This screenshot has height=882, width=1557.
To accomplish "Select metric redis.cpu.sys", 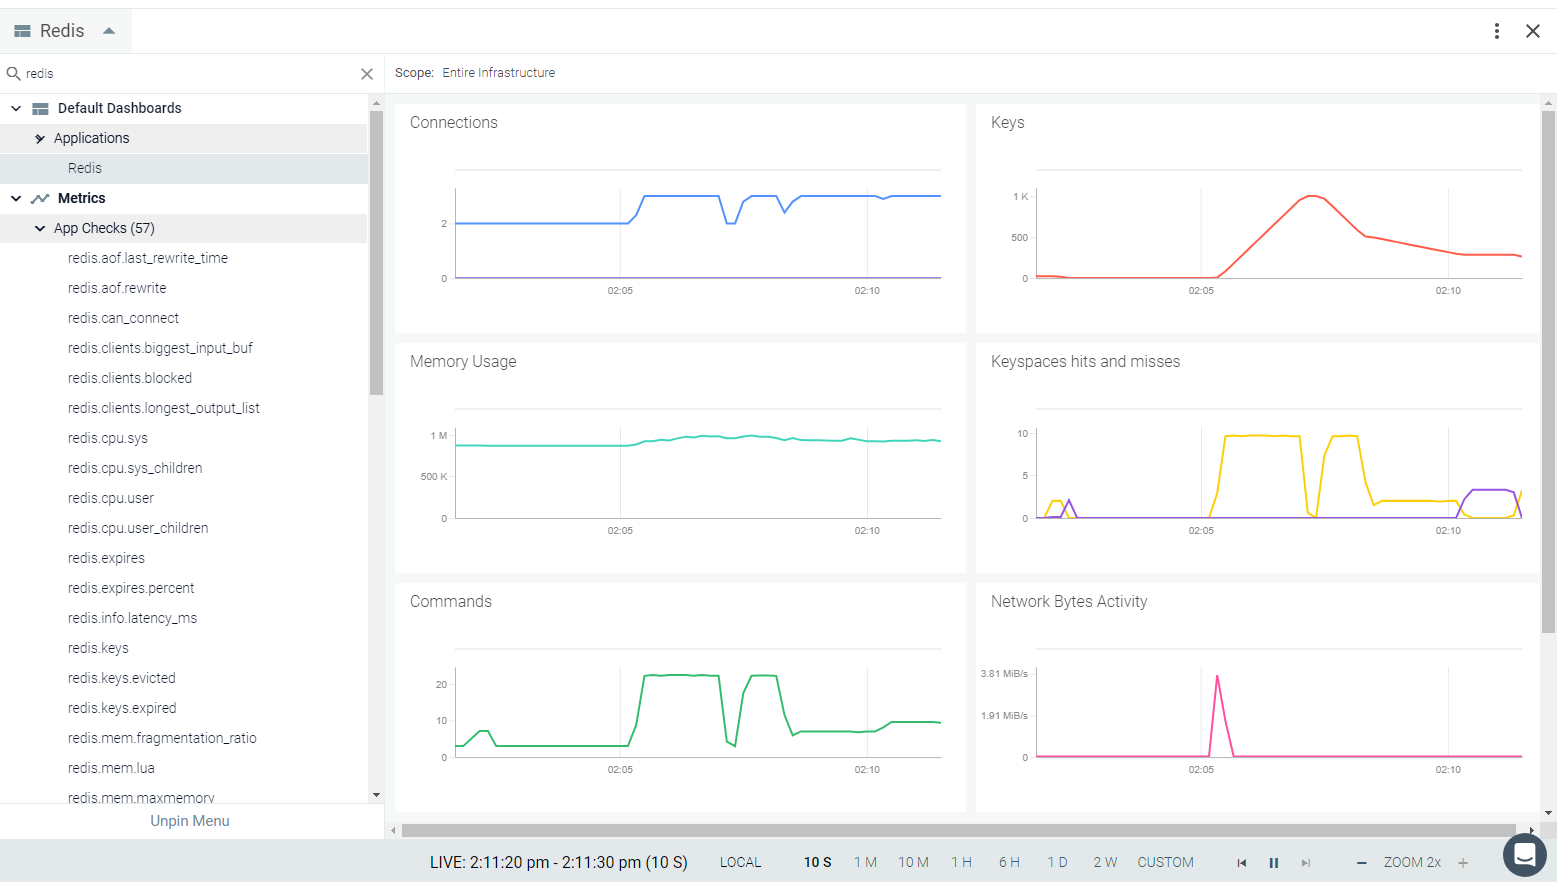I will tap(108, 438).
